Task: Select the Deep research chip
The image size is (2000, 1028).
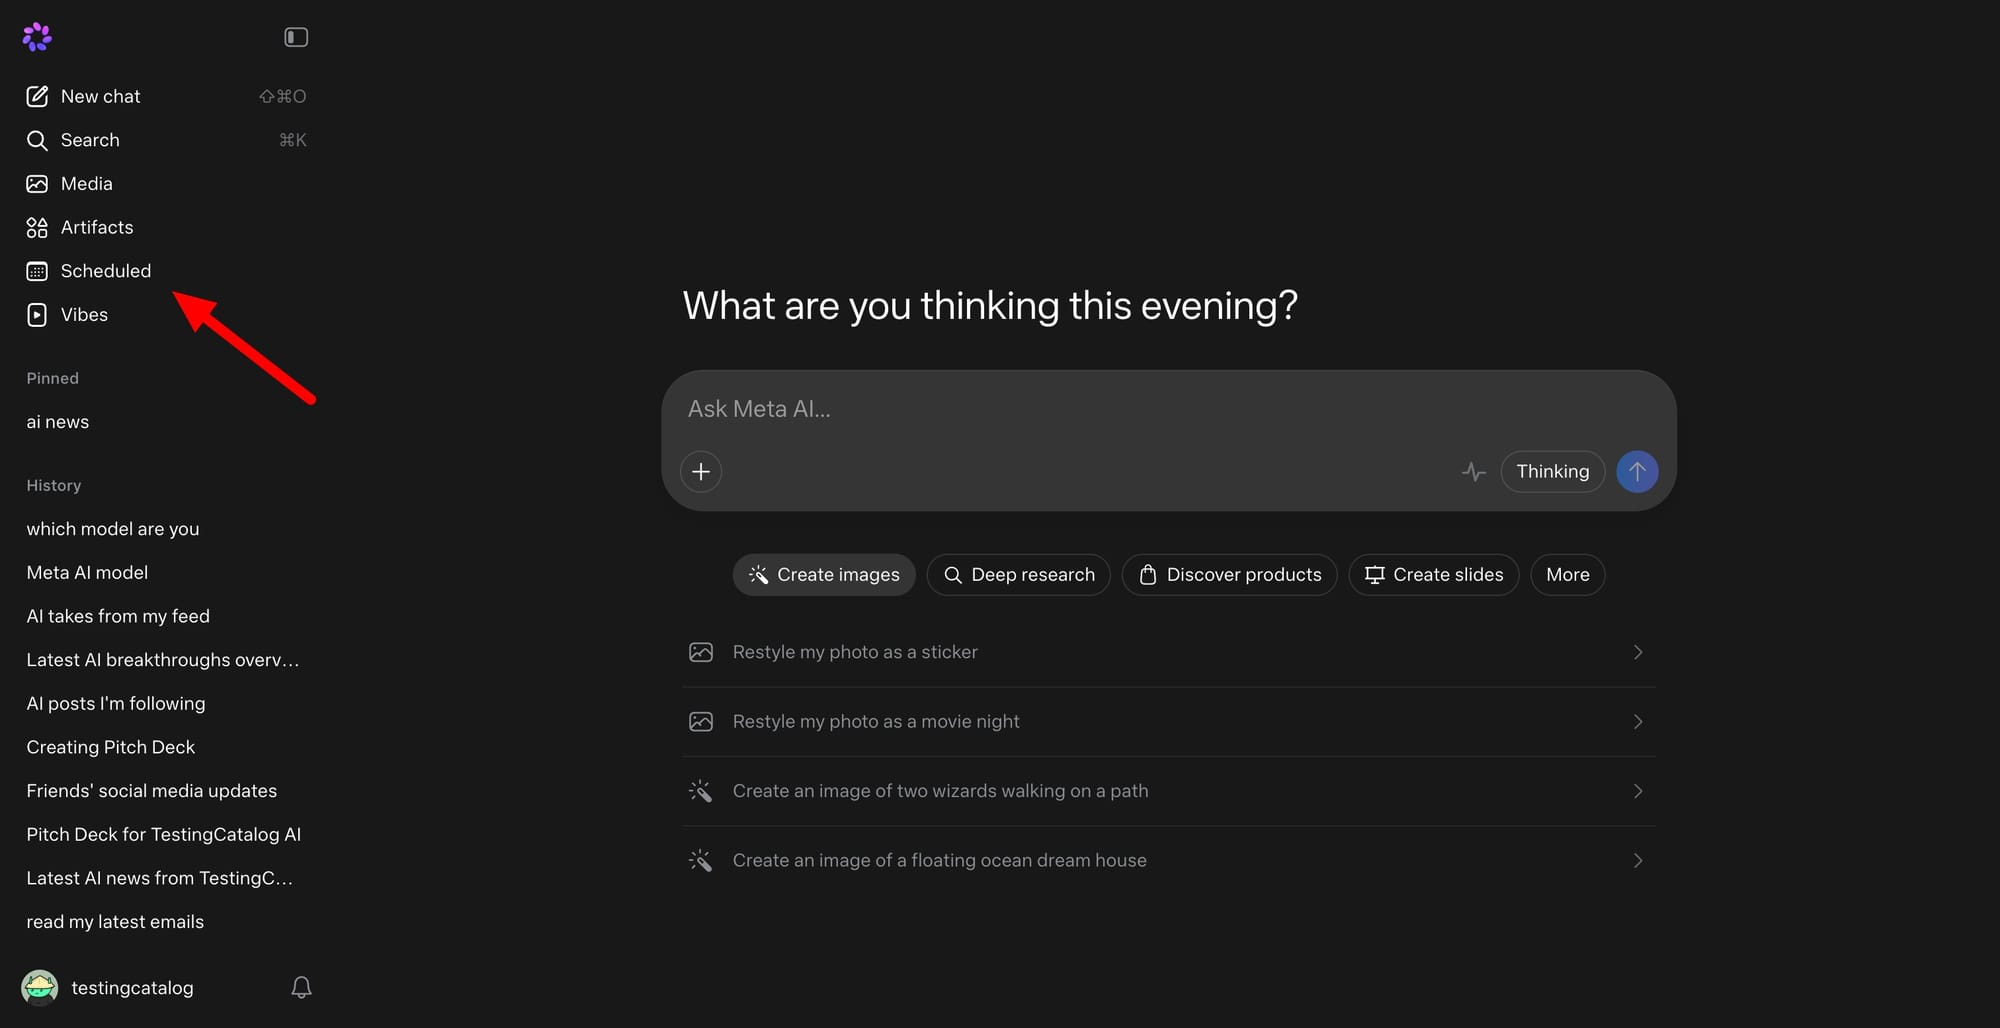Action: [x=1018, y=575]
